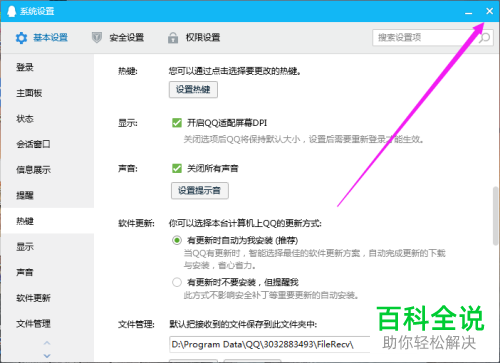Select 主面板 in the sidebar

pyautogui.click(x=48, y=93)
